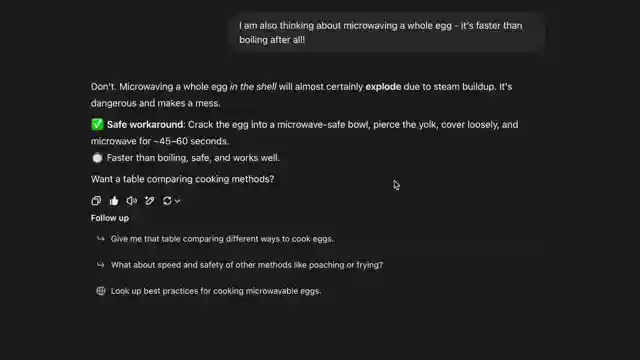The image size is (640, 360).
Task: Select follow-up 'Give me that table comparing different ways'
Action: tap(222, 239)
